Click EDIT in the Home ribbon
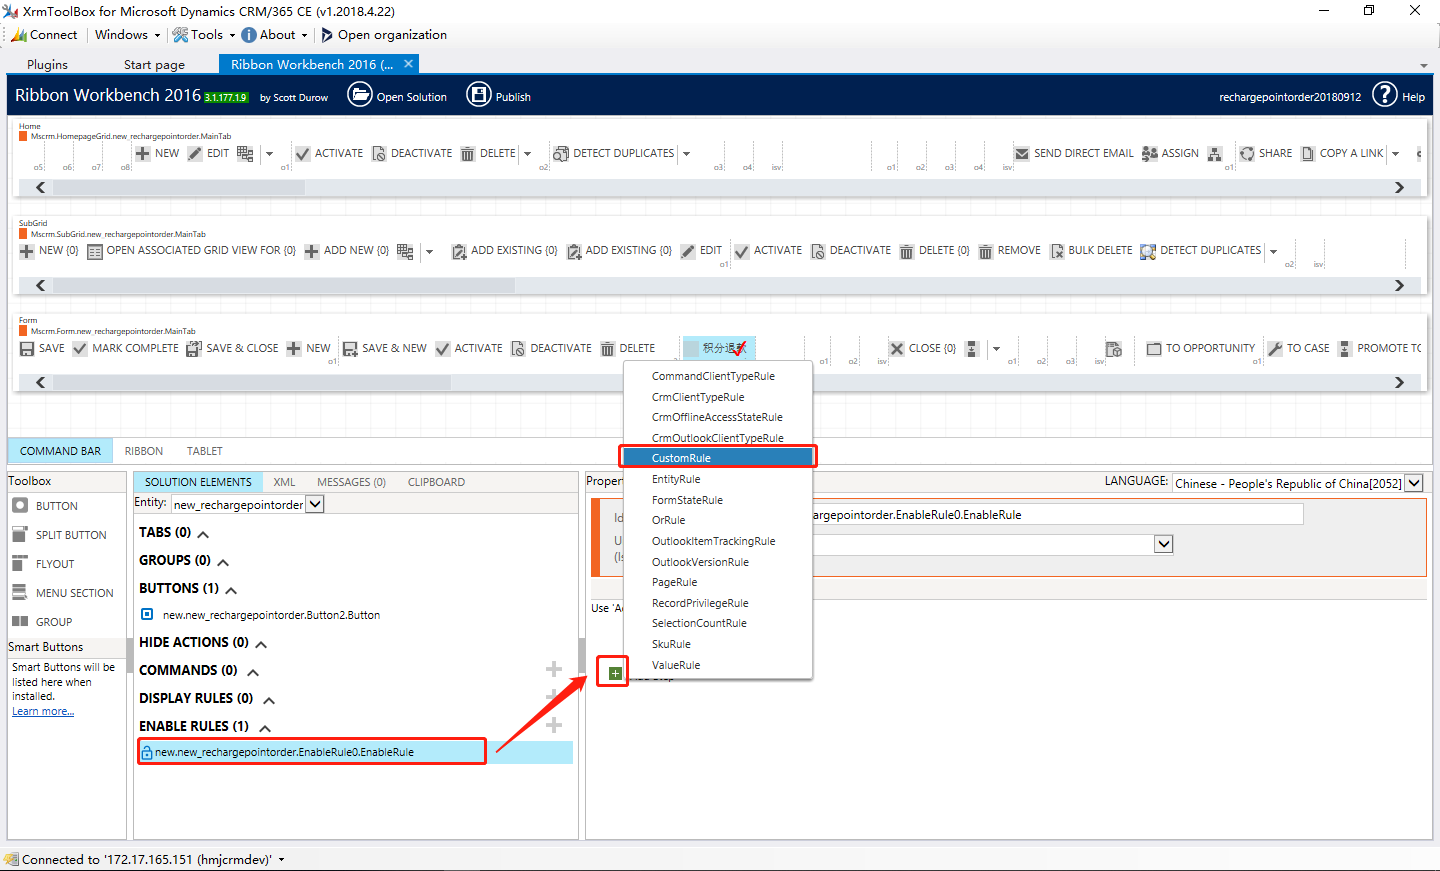The image size is (1440, 871). pos(209,153)
